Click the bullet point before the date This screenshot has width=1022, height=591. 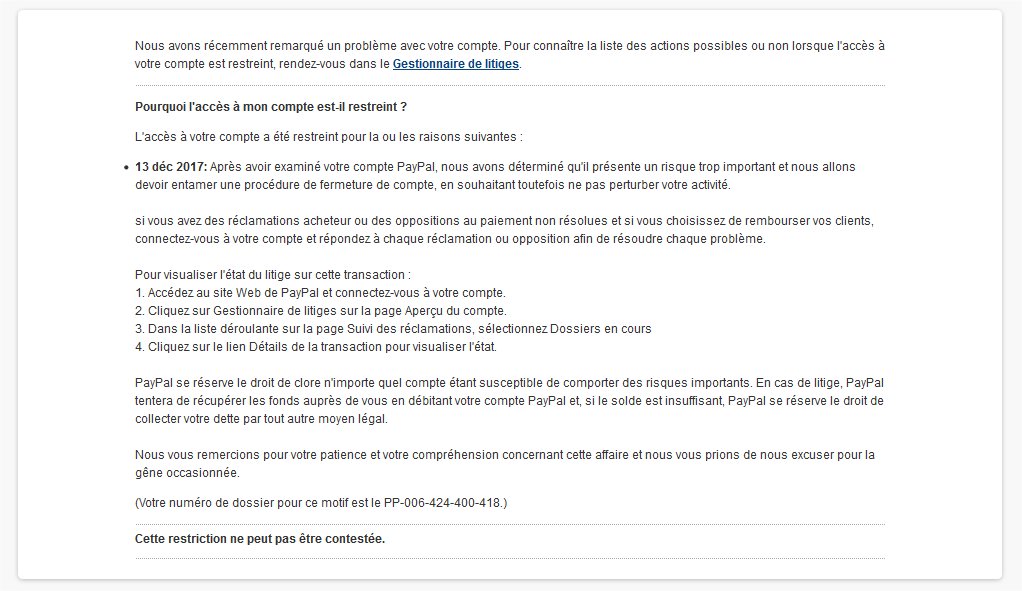click(x=125, y=168)
